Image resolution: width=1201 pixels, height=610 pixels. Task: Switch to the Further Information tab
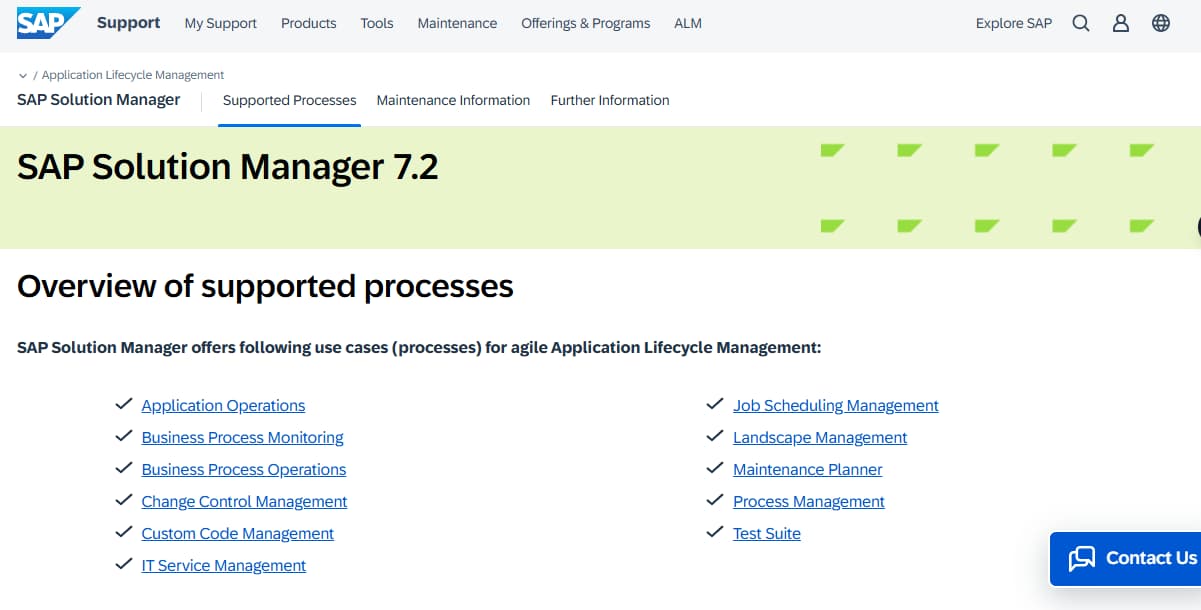[x=609, y=100]
